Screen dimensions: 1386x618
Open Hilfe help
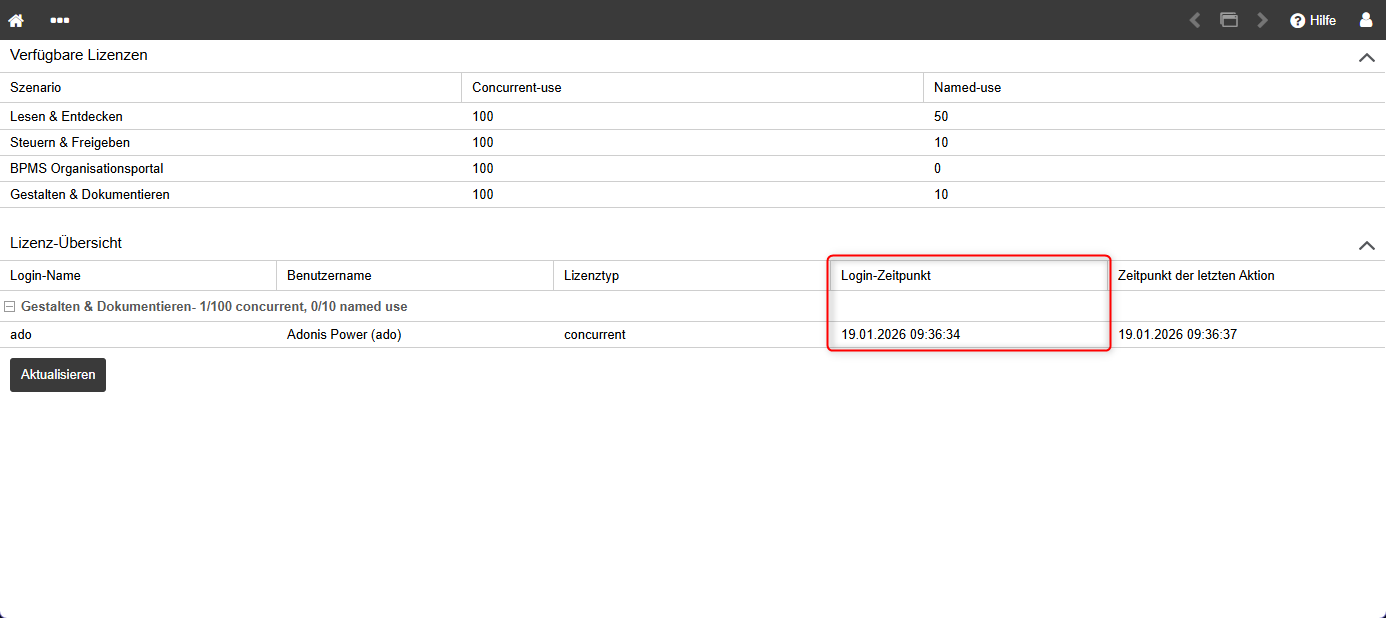1313,20
